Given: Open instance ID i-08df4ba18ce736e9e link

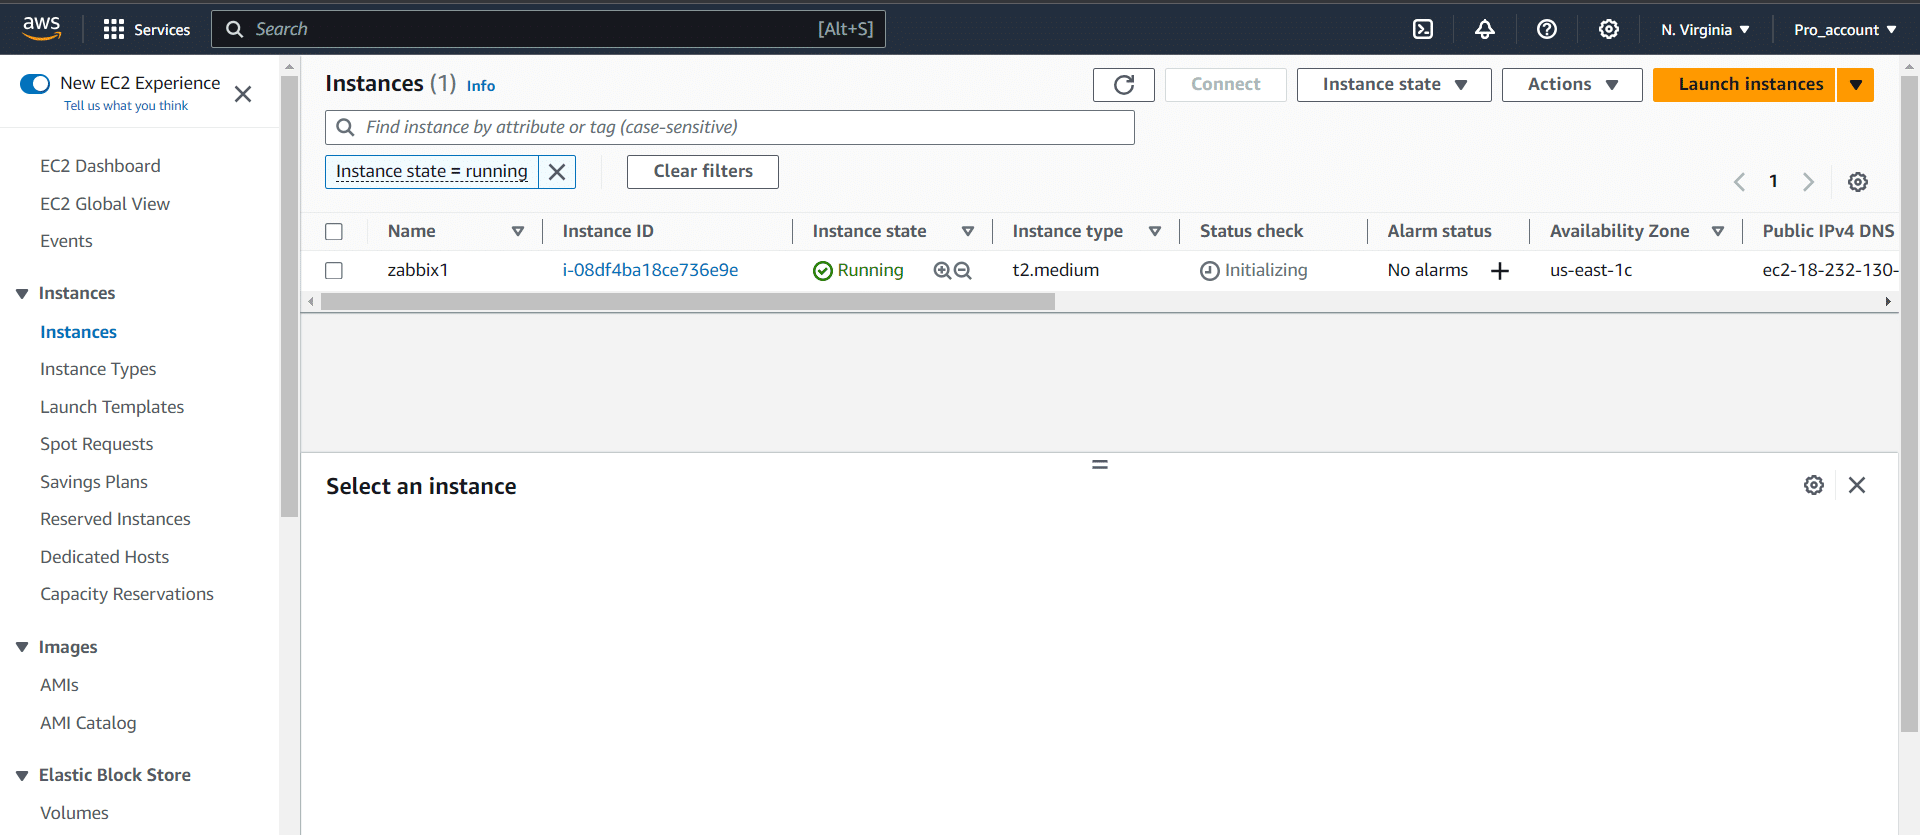Looking at the screenshot, I should pyautogui.click(x=650, y=270).
